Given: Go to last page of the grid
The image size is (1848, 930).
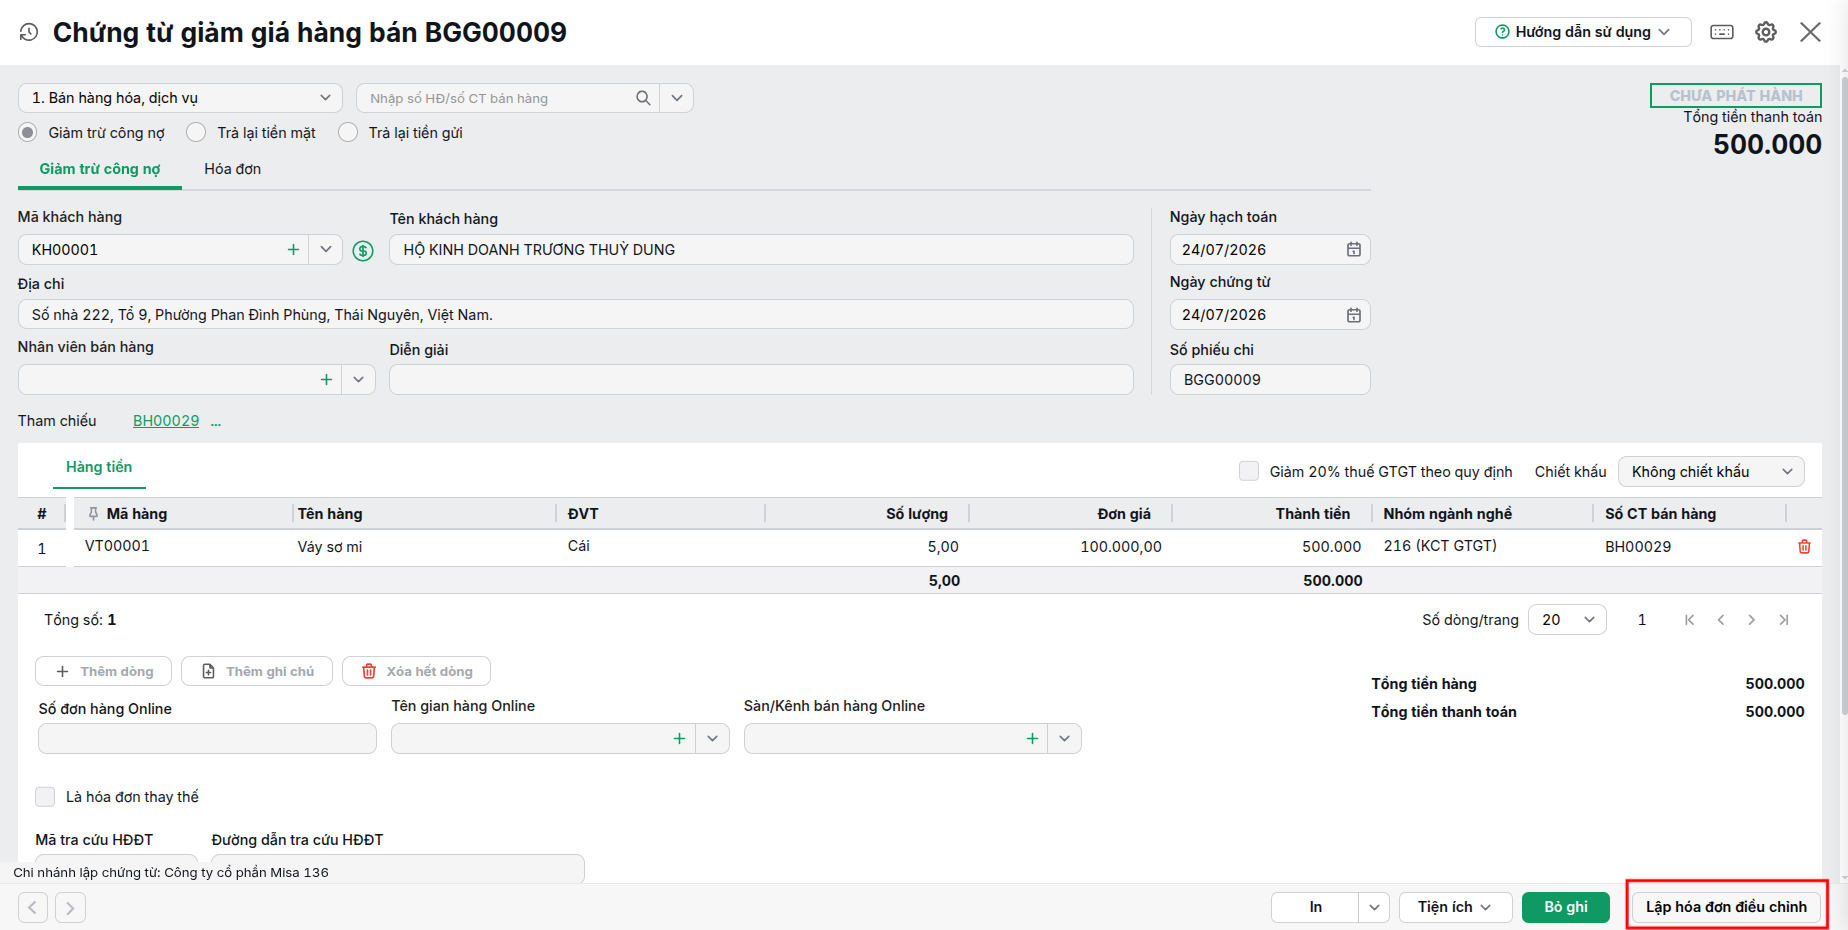Looking at the screenshot, I should click(1783, 620).
